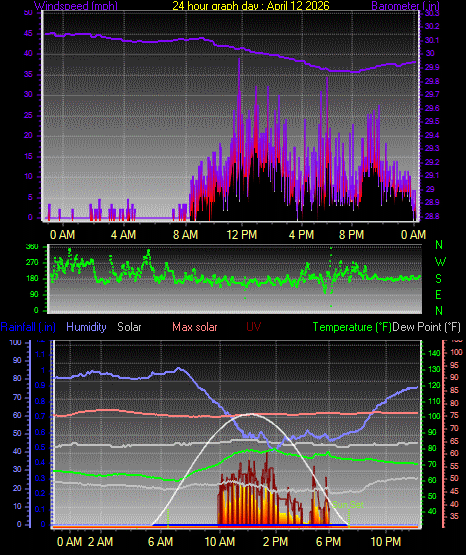The height and width of the screenshot is (555, 466).
Task: Click the '30.2' barometer tick
Action: pyautogui.click(x=432, y=26)
